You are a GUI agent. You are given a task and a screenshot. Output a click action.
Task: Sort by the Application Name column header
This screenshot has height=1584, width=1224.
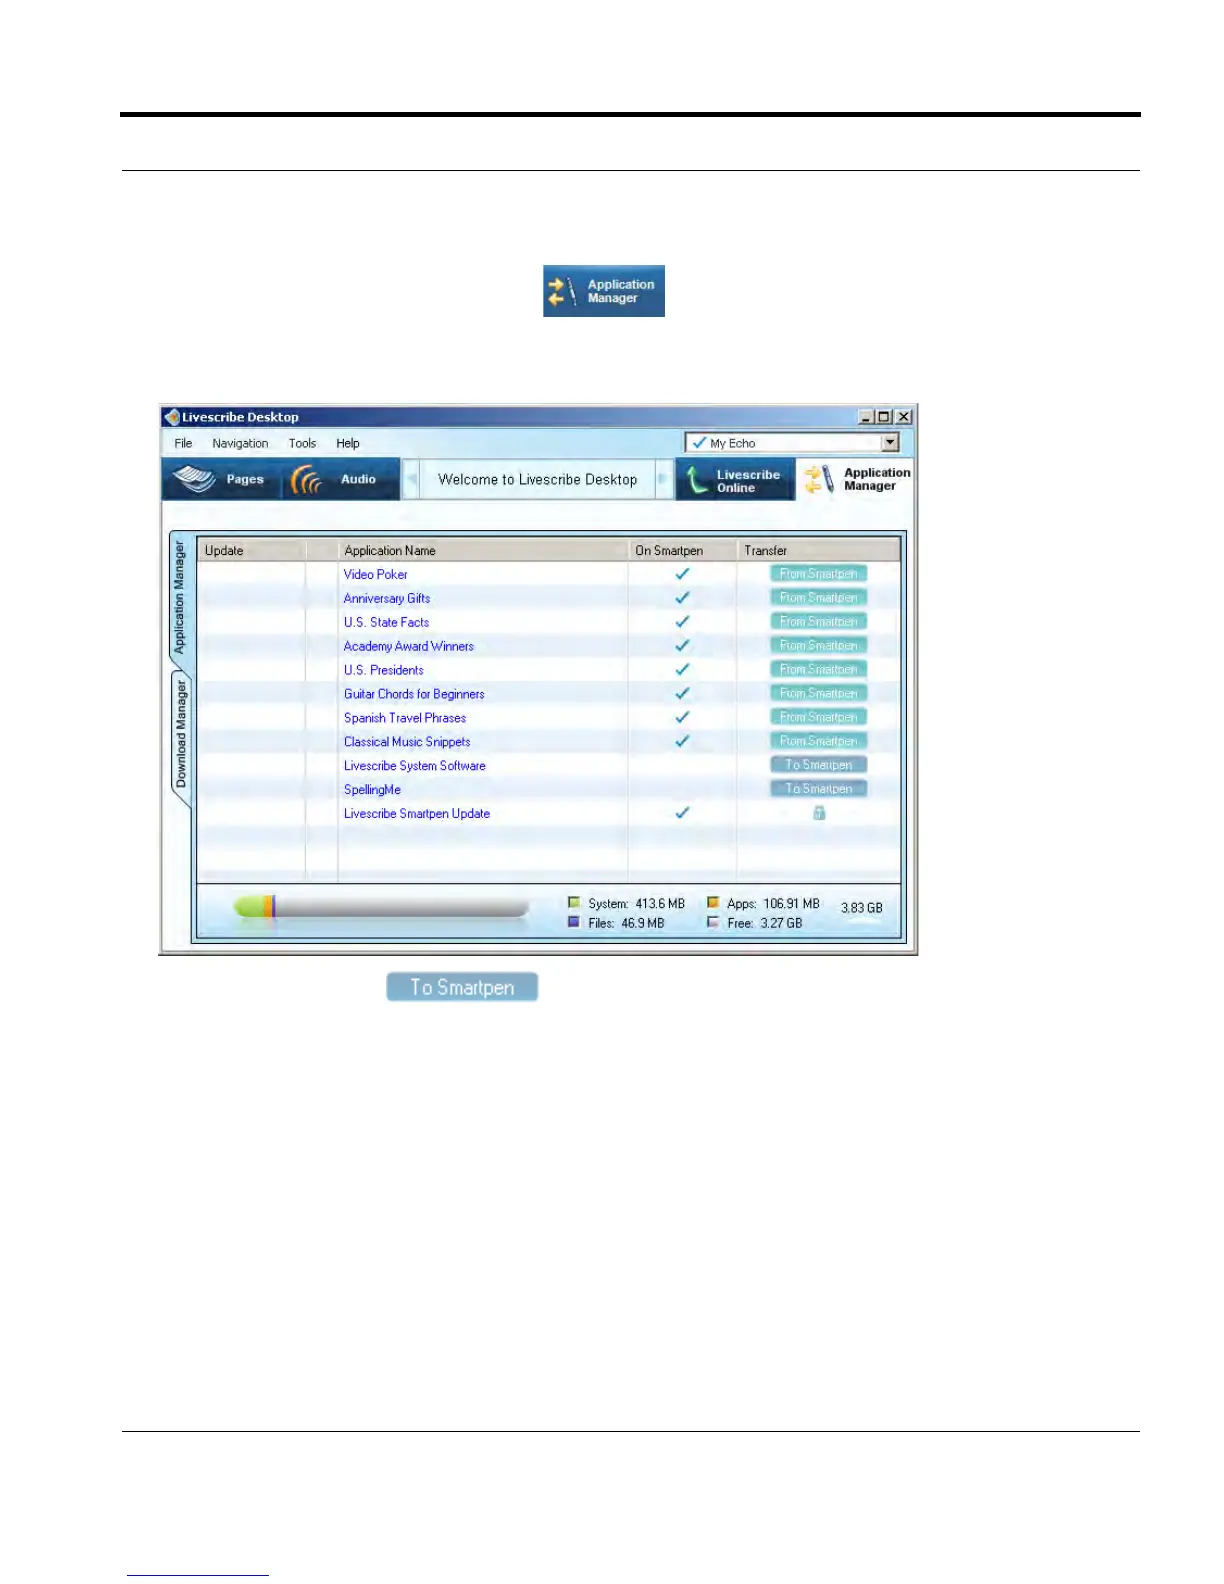(x=483, y=550)
